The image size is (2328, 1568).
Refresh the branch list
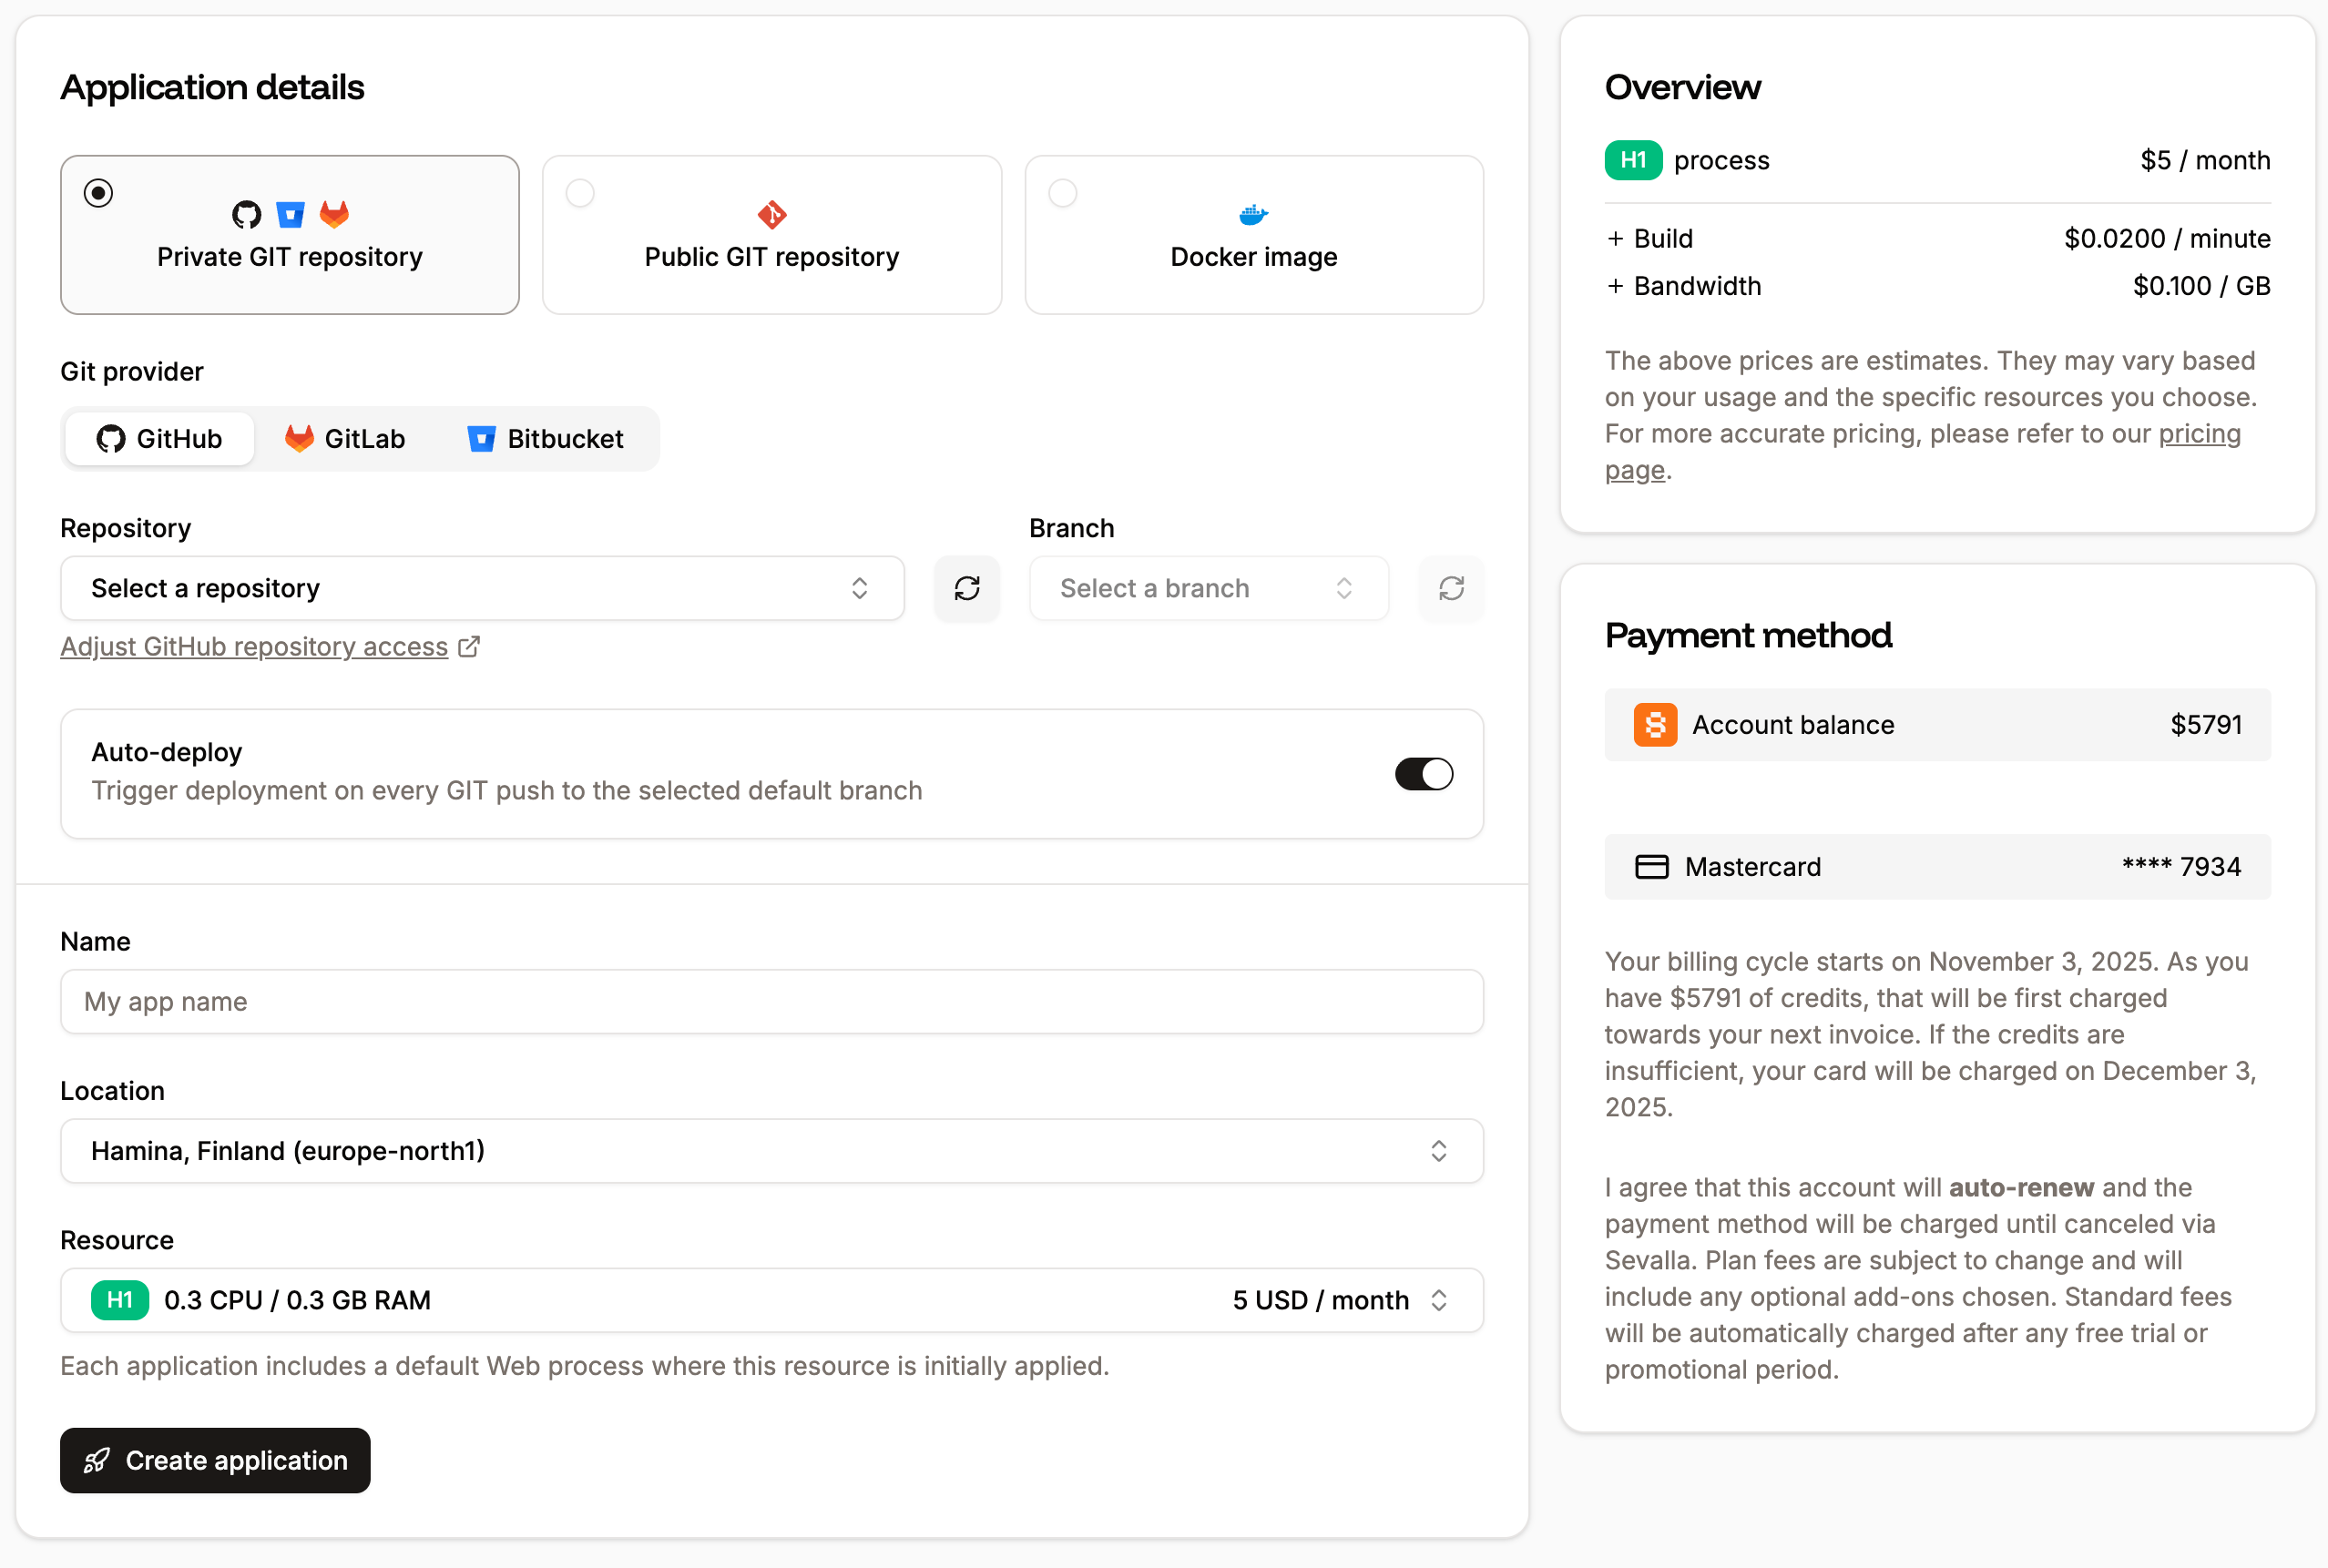coord(1451,588)
